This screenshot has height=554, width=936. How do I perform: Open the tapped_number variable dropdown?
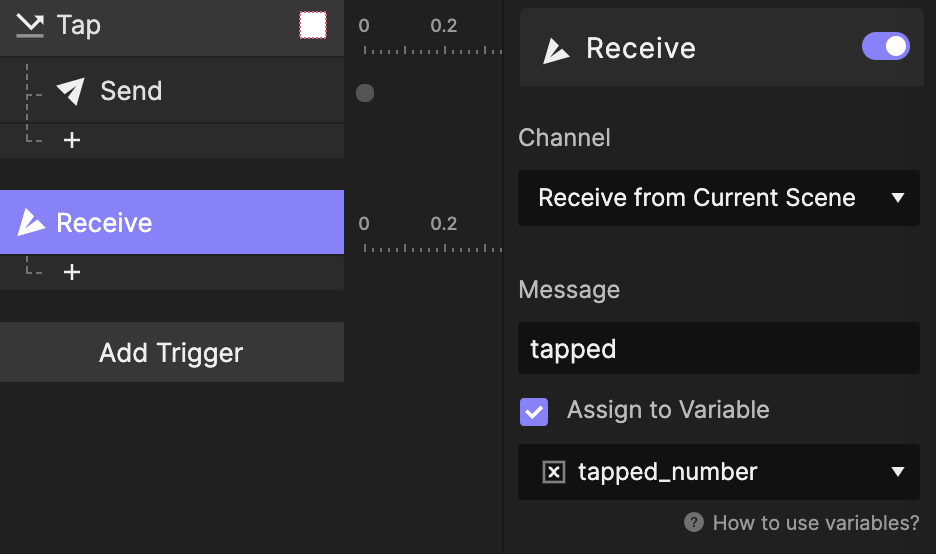pyautogui.click(x=719, y=472)
